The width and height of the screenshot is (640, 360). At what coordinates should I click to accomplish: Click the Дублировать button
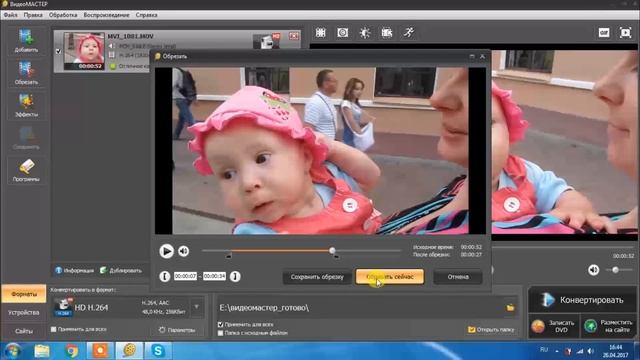click(x=121, y=270)
